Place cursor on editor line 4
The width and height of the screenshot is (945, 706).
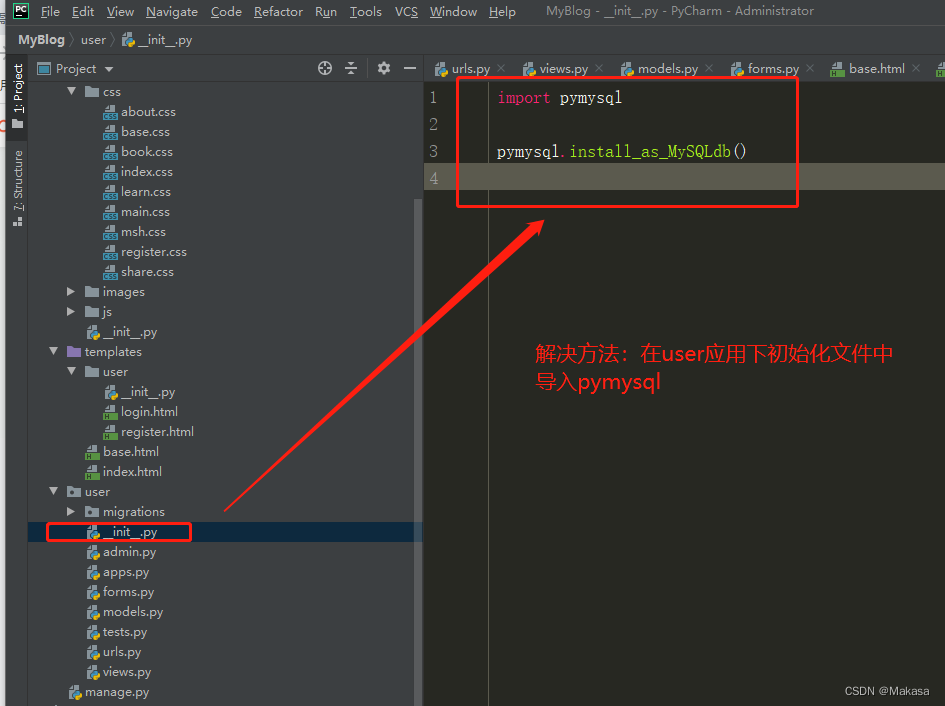pos(684,177)
